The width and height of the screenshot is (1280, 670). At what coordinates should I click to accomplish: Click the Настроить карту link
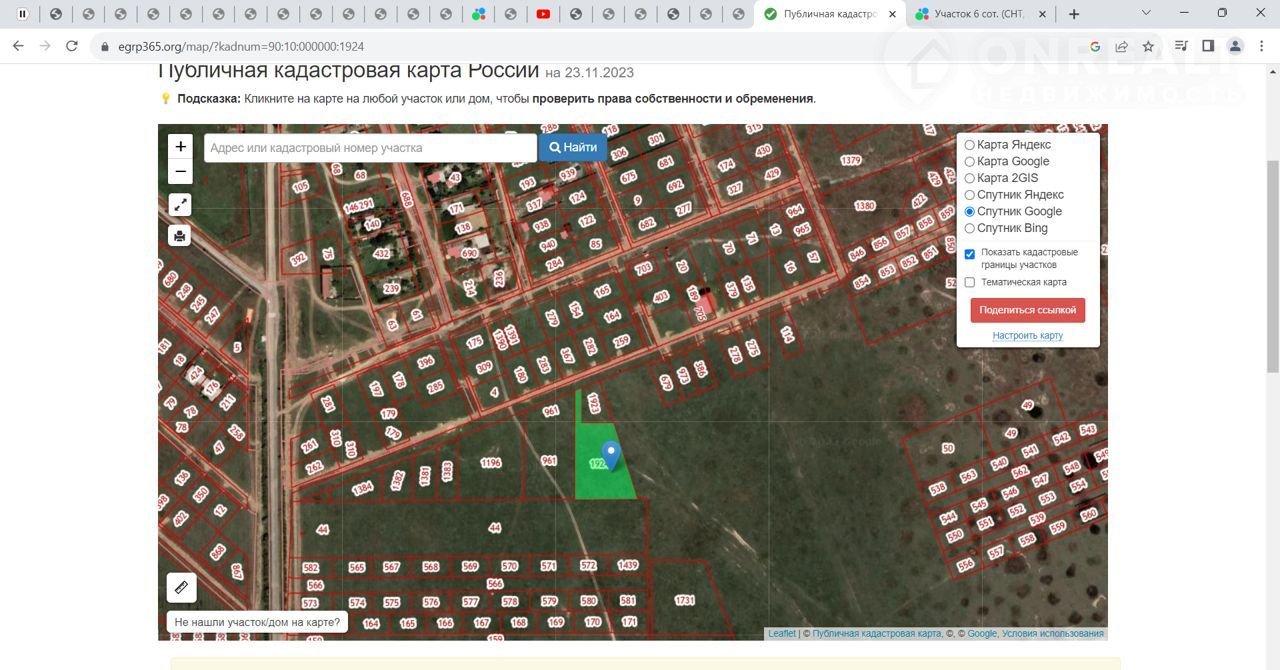pos(1027,336)
